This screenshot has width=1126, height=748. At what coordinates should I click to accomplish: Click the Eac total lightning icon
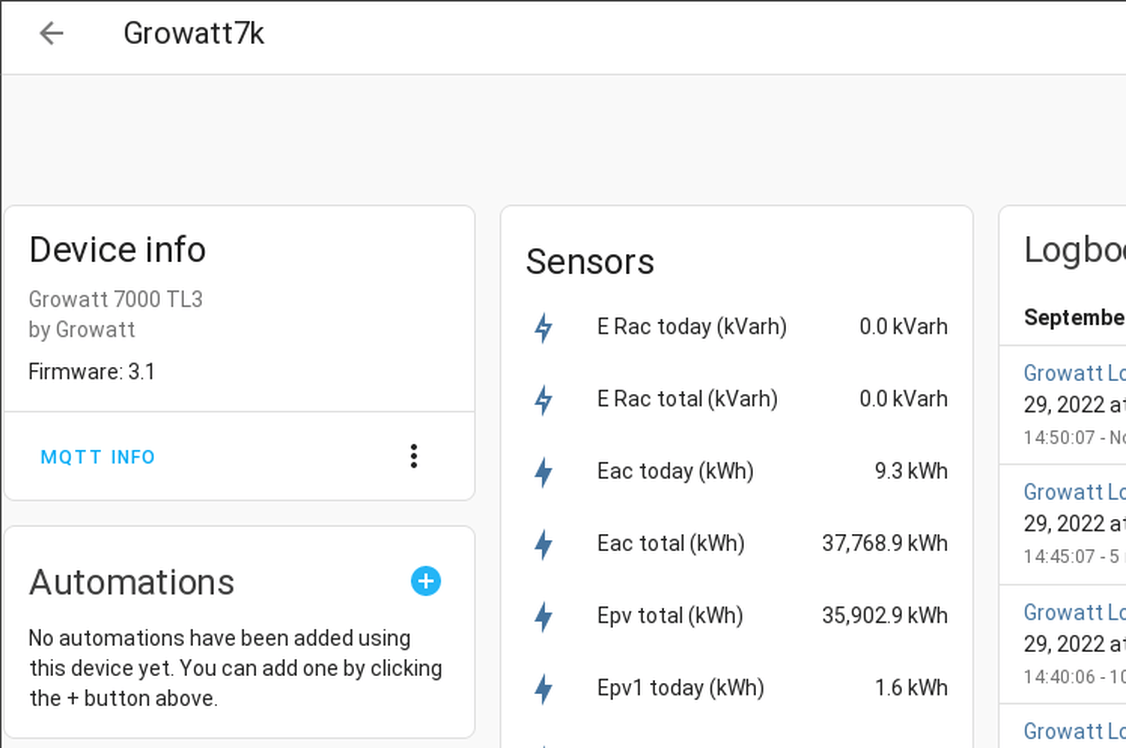pos(544,544)
